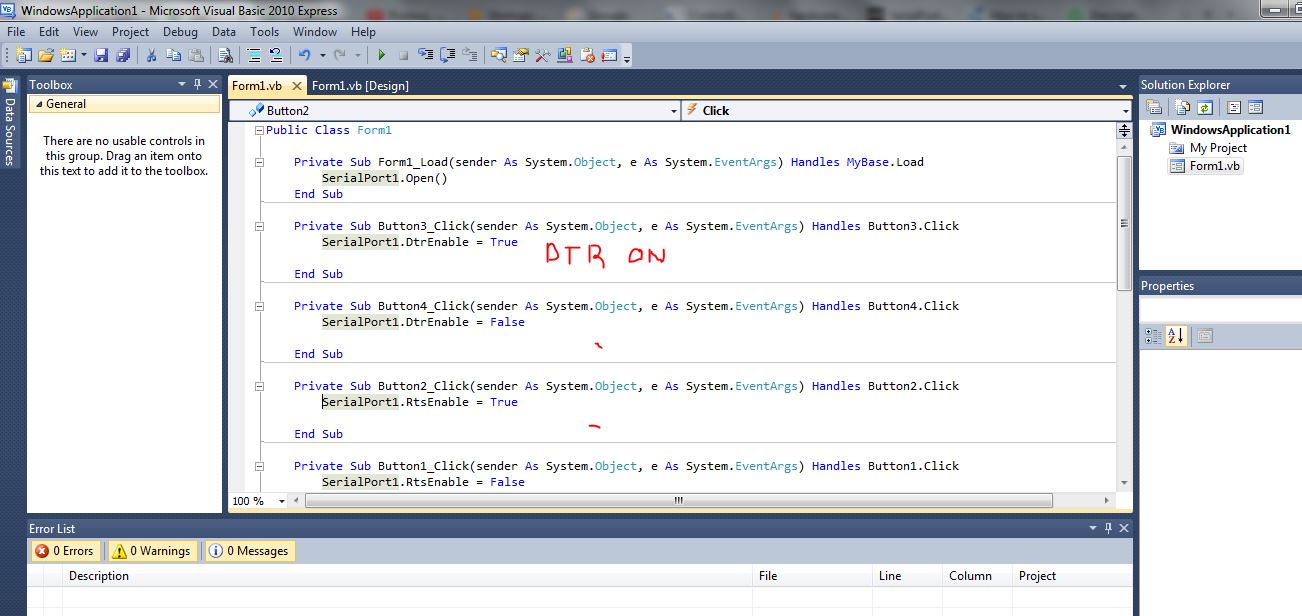
Task: Open the Data Sources side tab
Action: [10, 124]
